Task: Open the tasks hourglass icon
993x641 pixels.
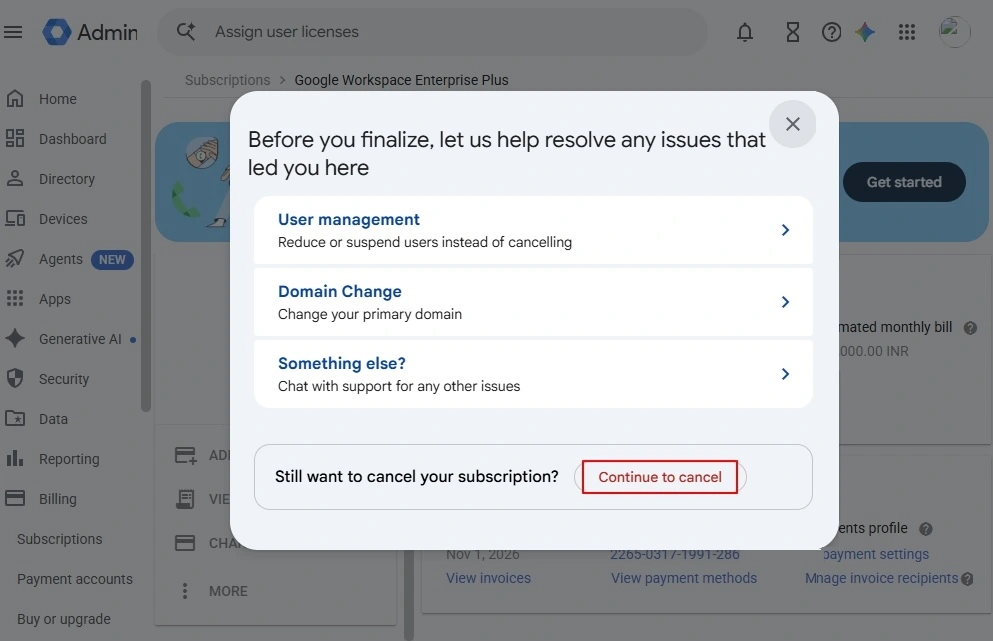Action: (x=792, y=32)
